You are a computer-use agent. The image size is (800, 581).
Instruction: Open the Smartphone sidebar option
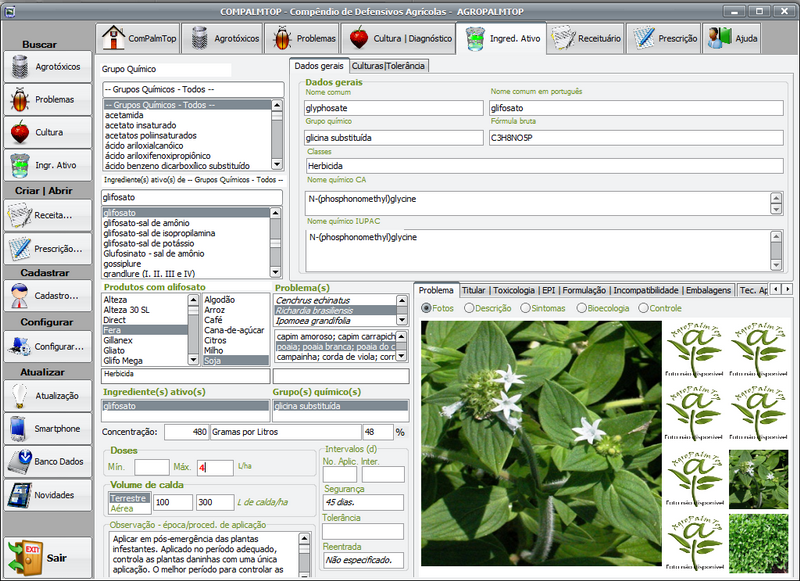47,428
